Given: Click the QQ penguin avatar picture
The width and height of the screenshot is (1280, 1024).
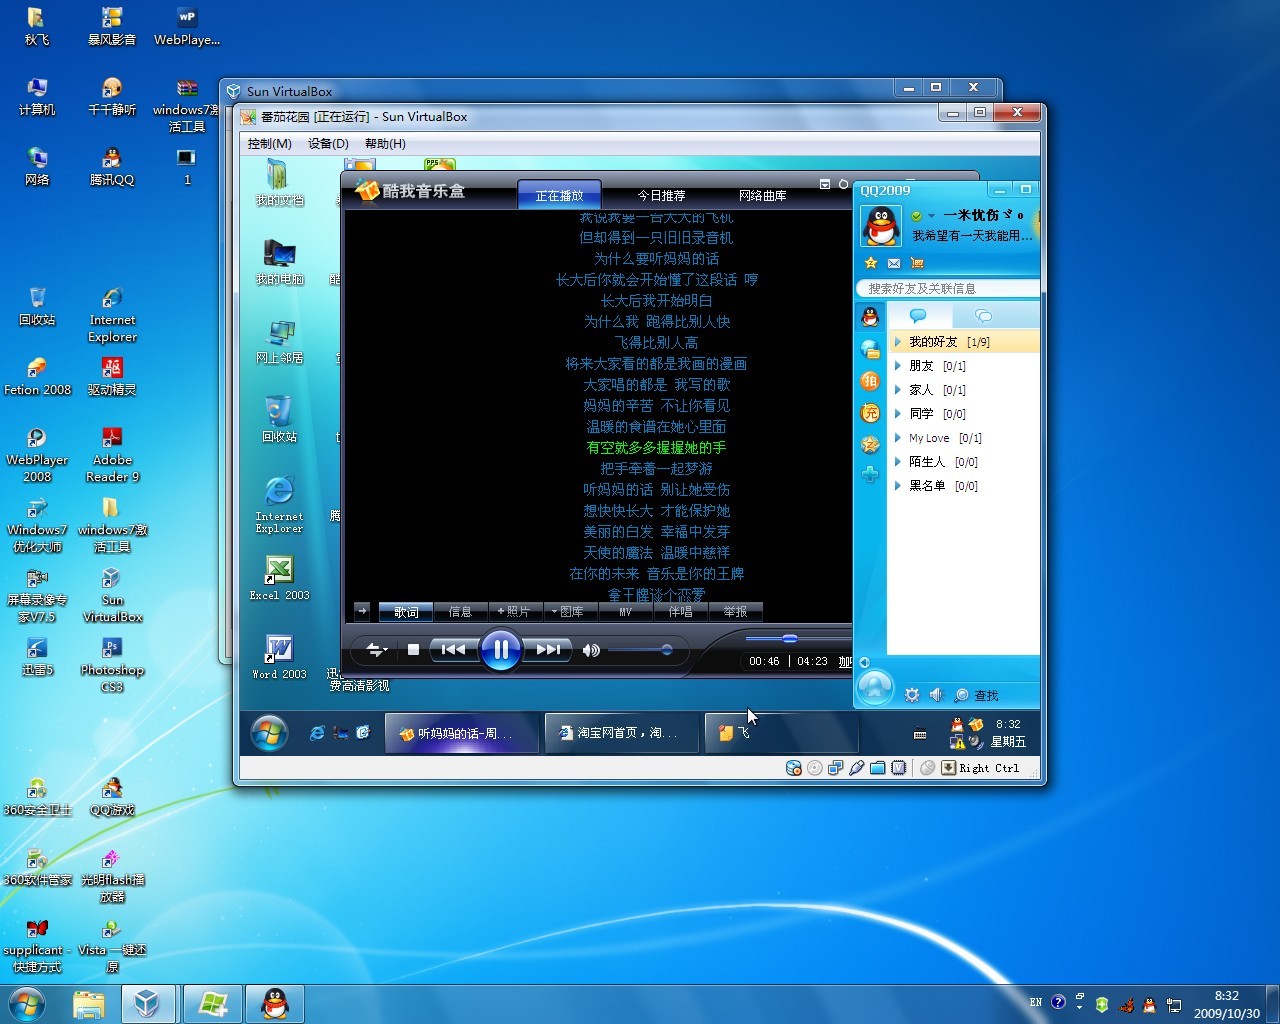Looking at the screenshot, I should [881, 226].
